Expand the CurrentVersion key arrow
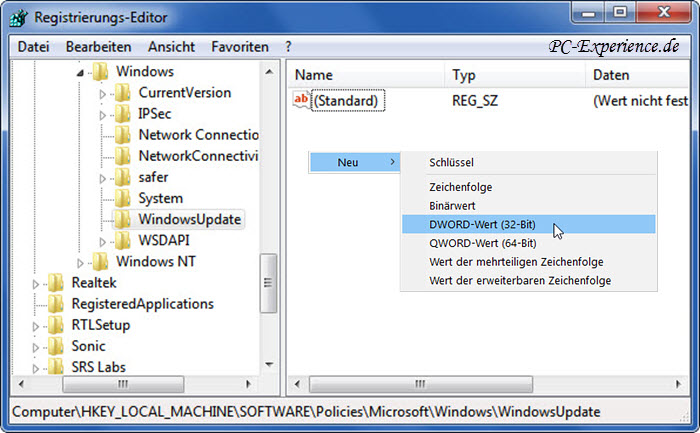Screen dimensions: 700x433 pyautogui.click(x=103, y=93)
